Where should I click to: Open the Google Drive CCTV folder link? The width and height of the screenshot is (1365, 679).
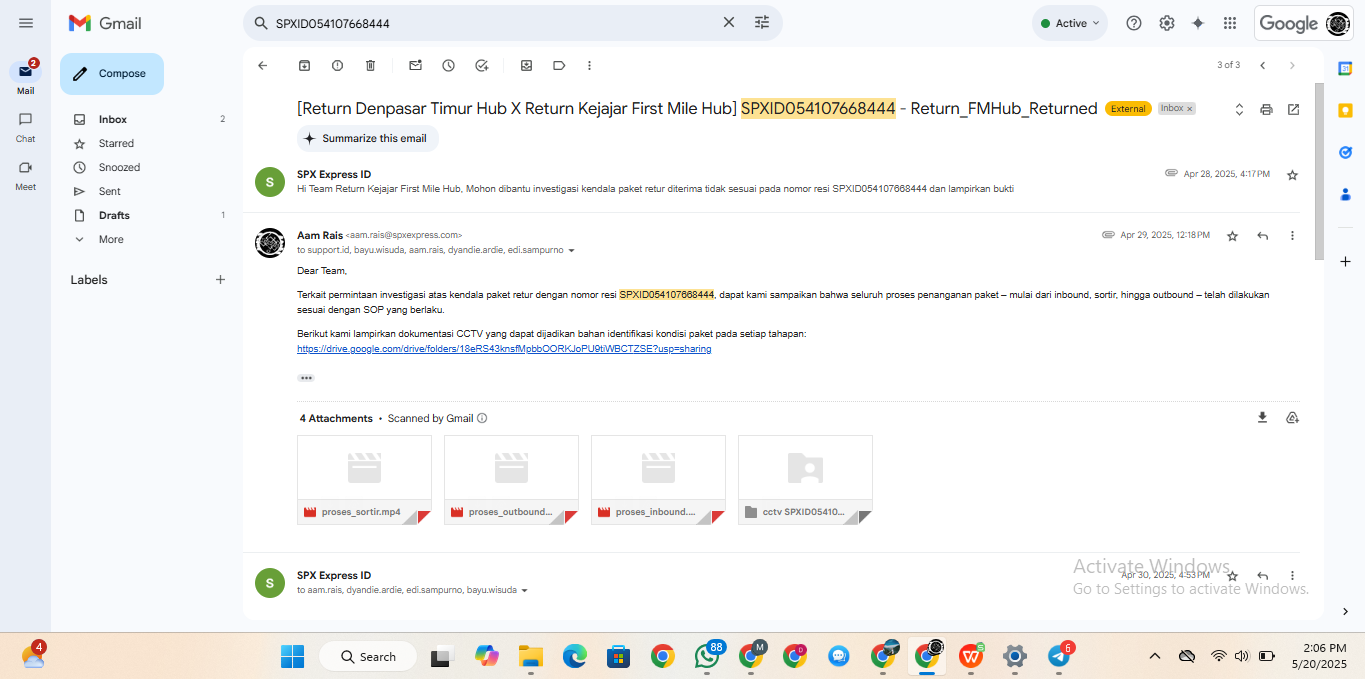pos(504,349)
